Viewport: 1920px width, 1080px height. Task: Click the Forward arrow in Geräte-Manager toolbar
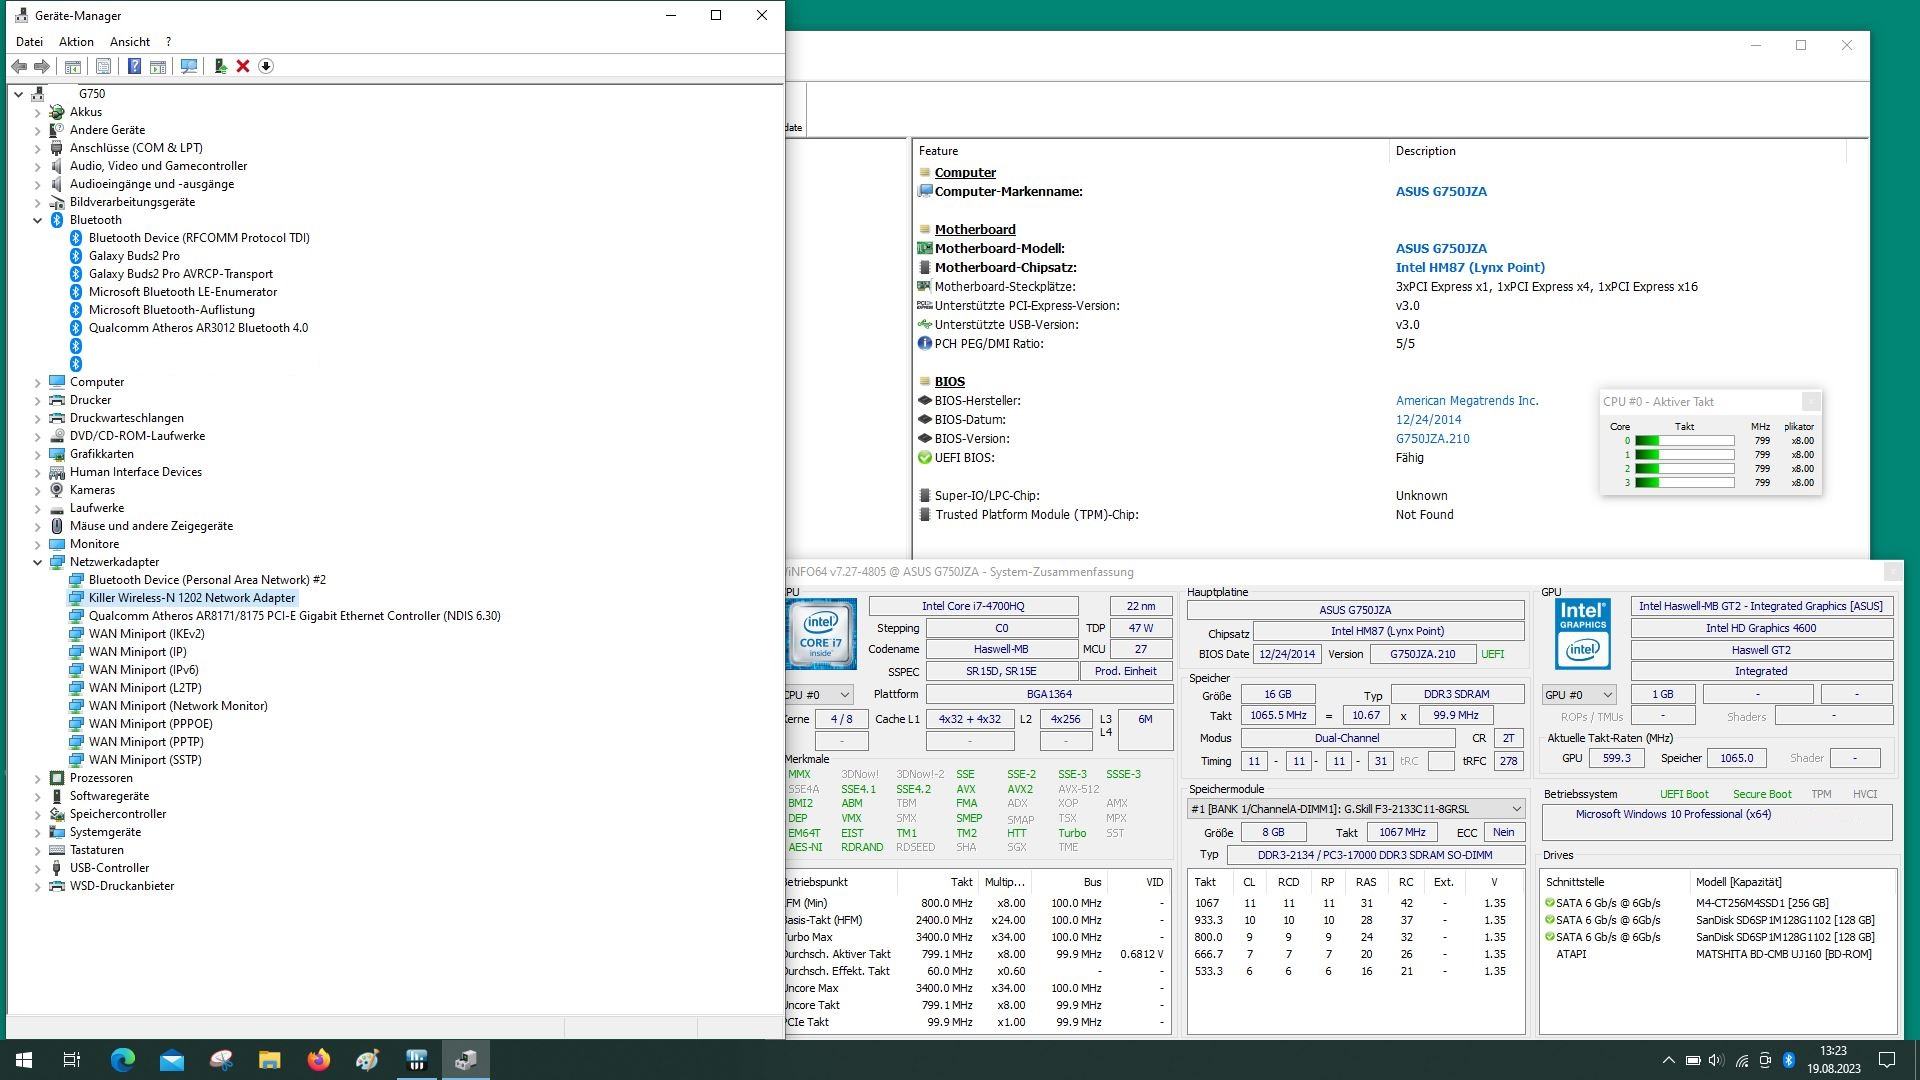click(42, 66)
